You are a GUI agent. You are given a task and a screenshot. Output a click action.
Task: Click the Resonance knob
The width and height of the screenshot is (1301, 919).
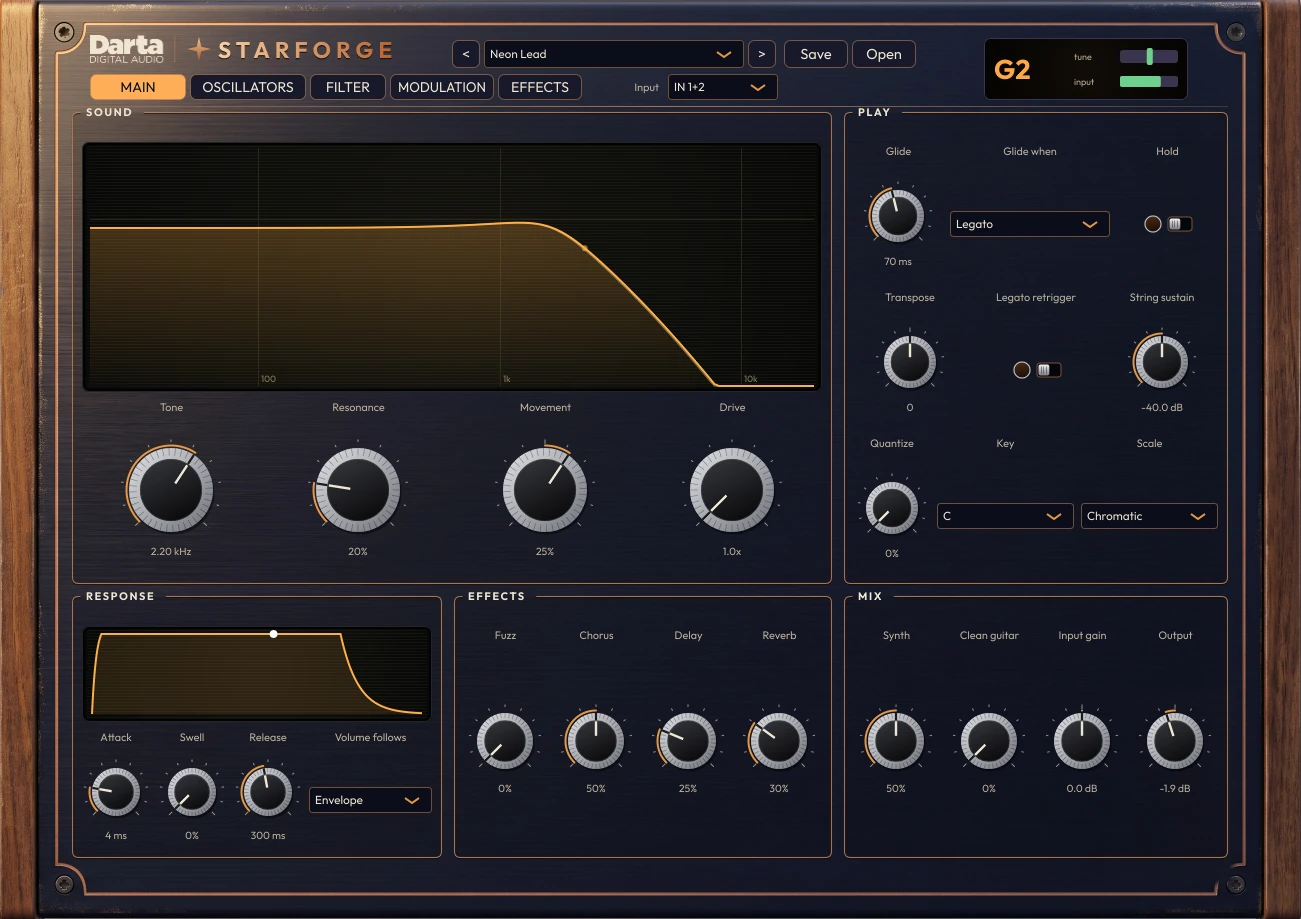point(358,489)
